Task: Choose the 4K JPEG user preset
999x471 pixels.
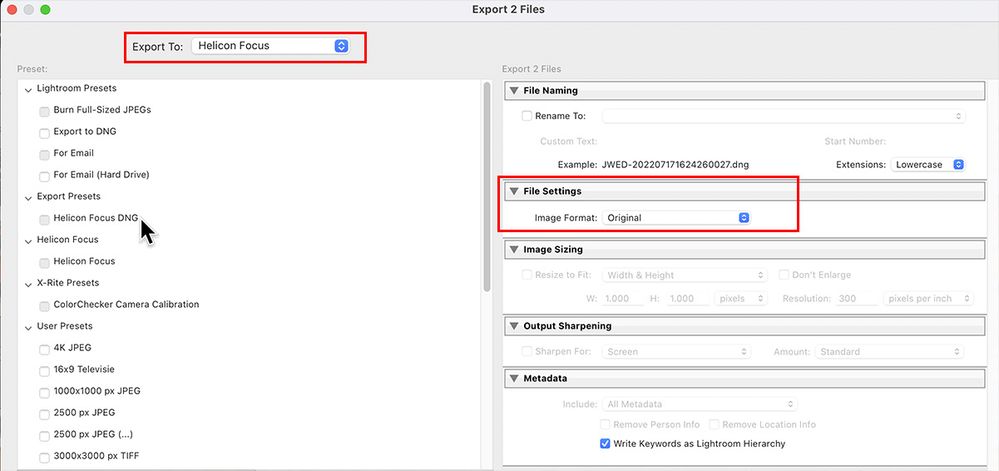Action: 44,349
